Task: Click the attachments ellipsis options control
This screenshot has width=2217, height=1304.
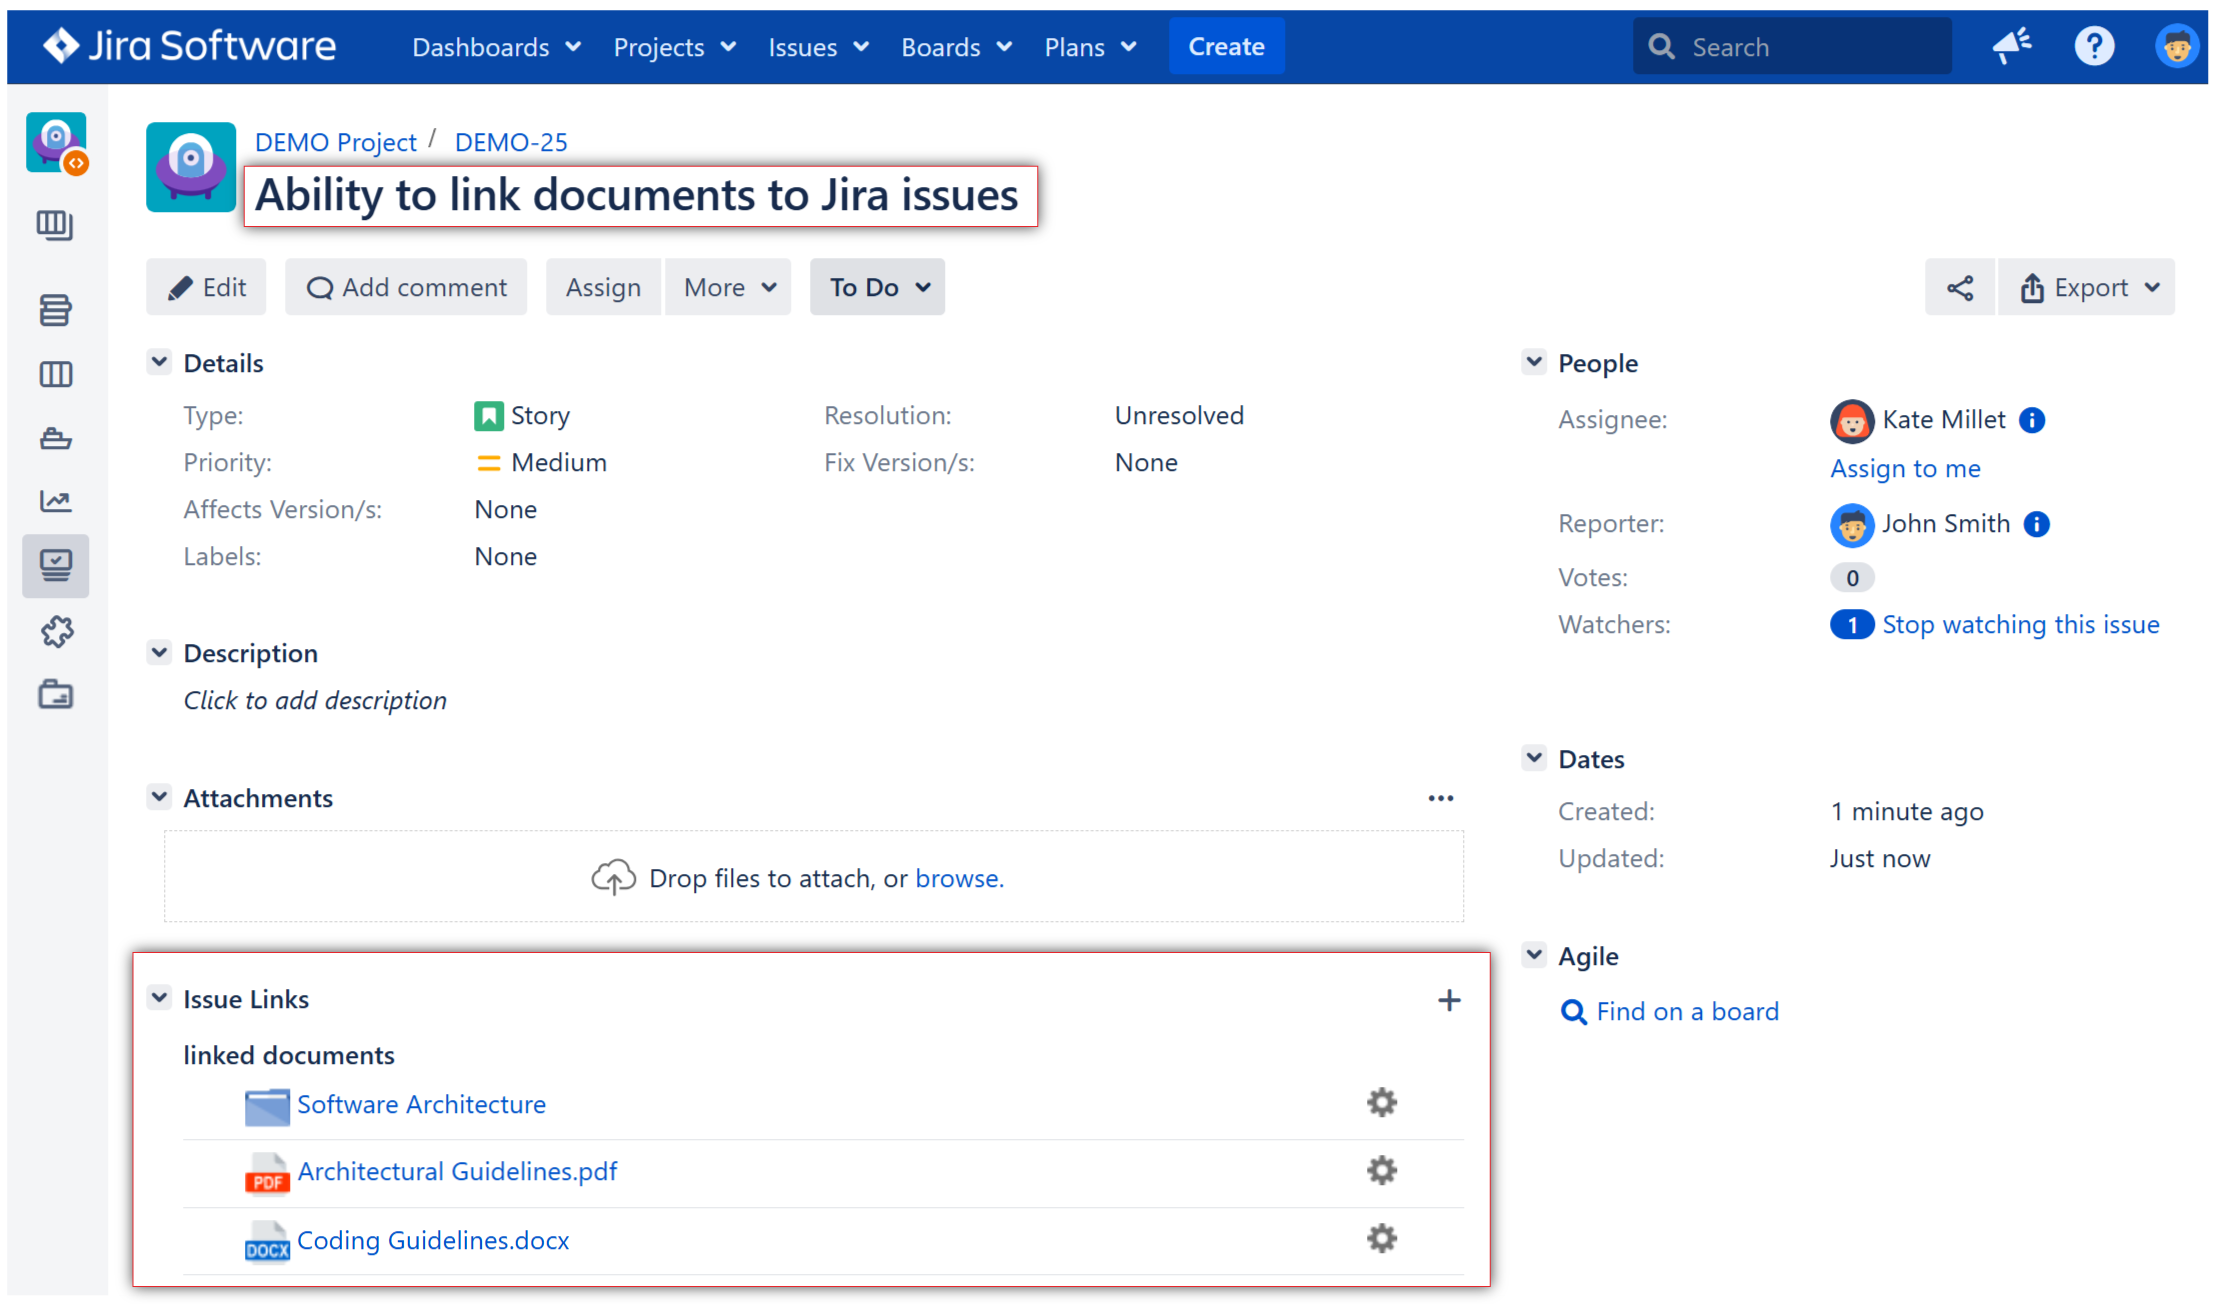Action: 1440,797
